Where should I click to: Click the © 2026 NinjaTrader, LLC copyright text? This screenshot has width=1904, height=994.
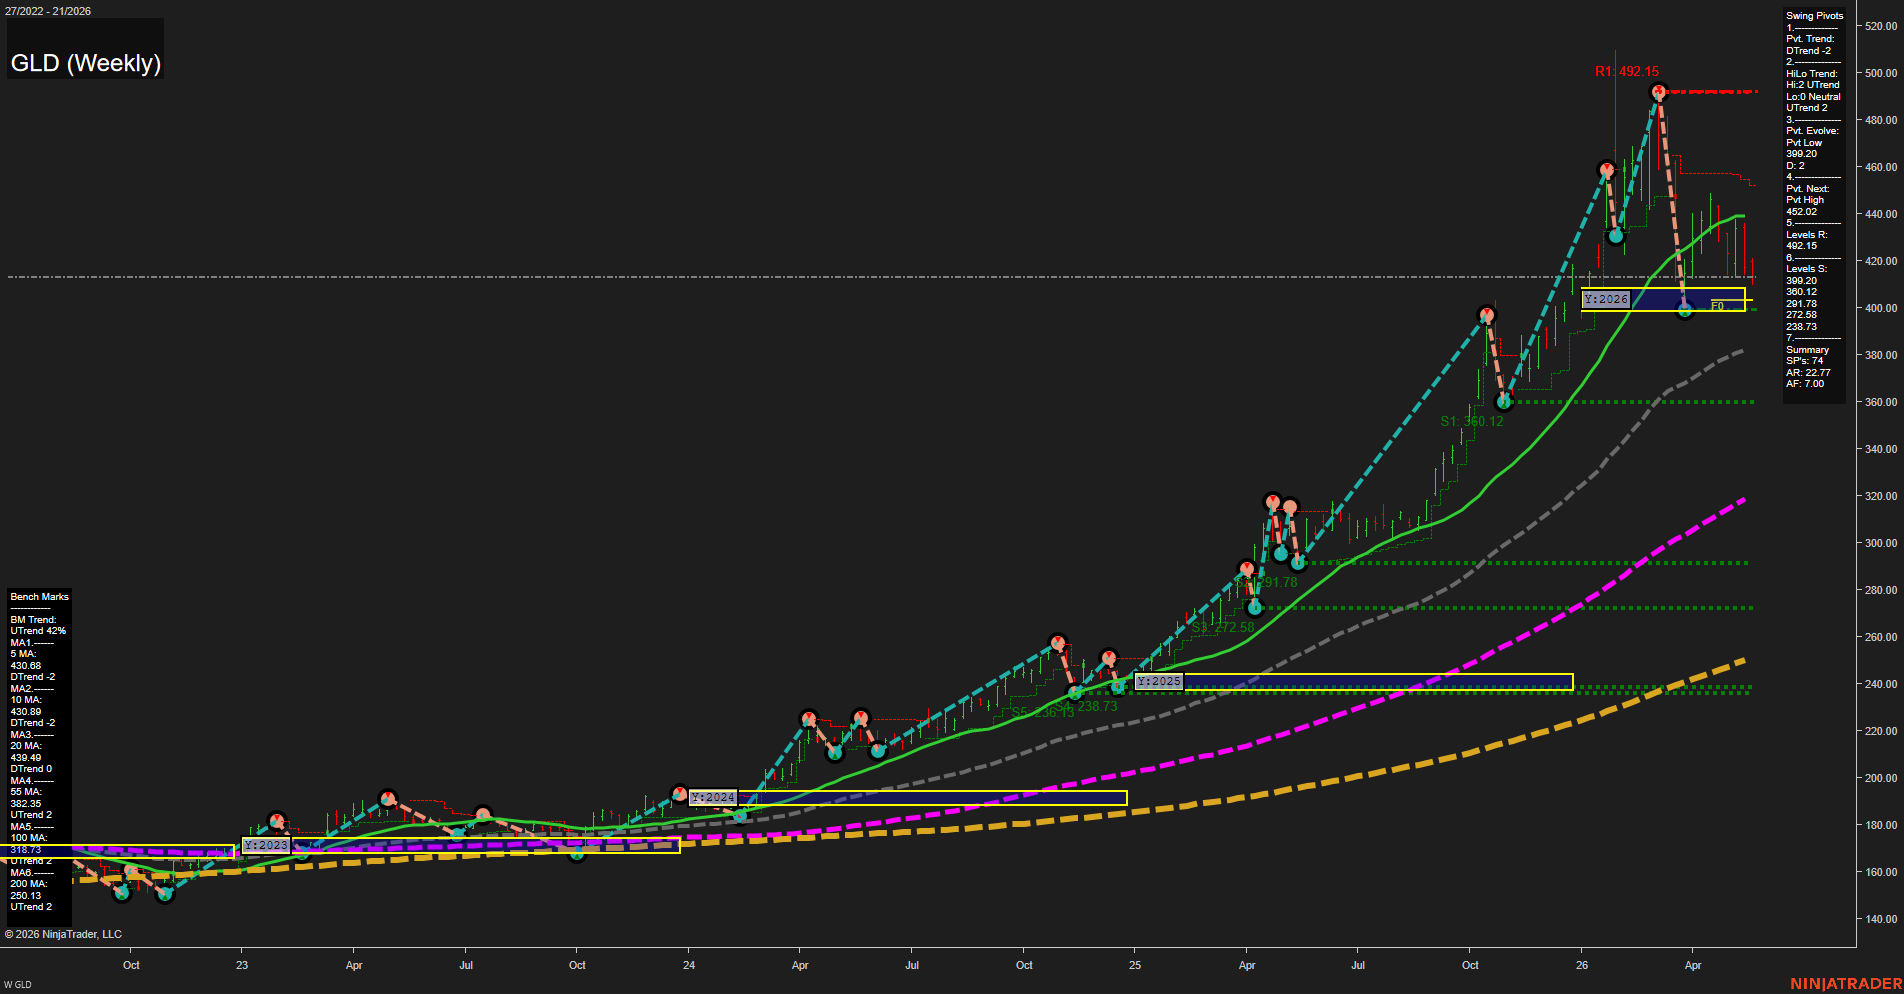(63, 934)
